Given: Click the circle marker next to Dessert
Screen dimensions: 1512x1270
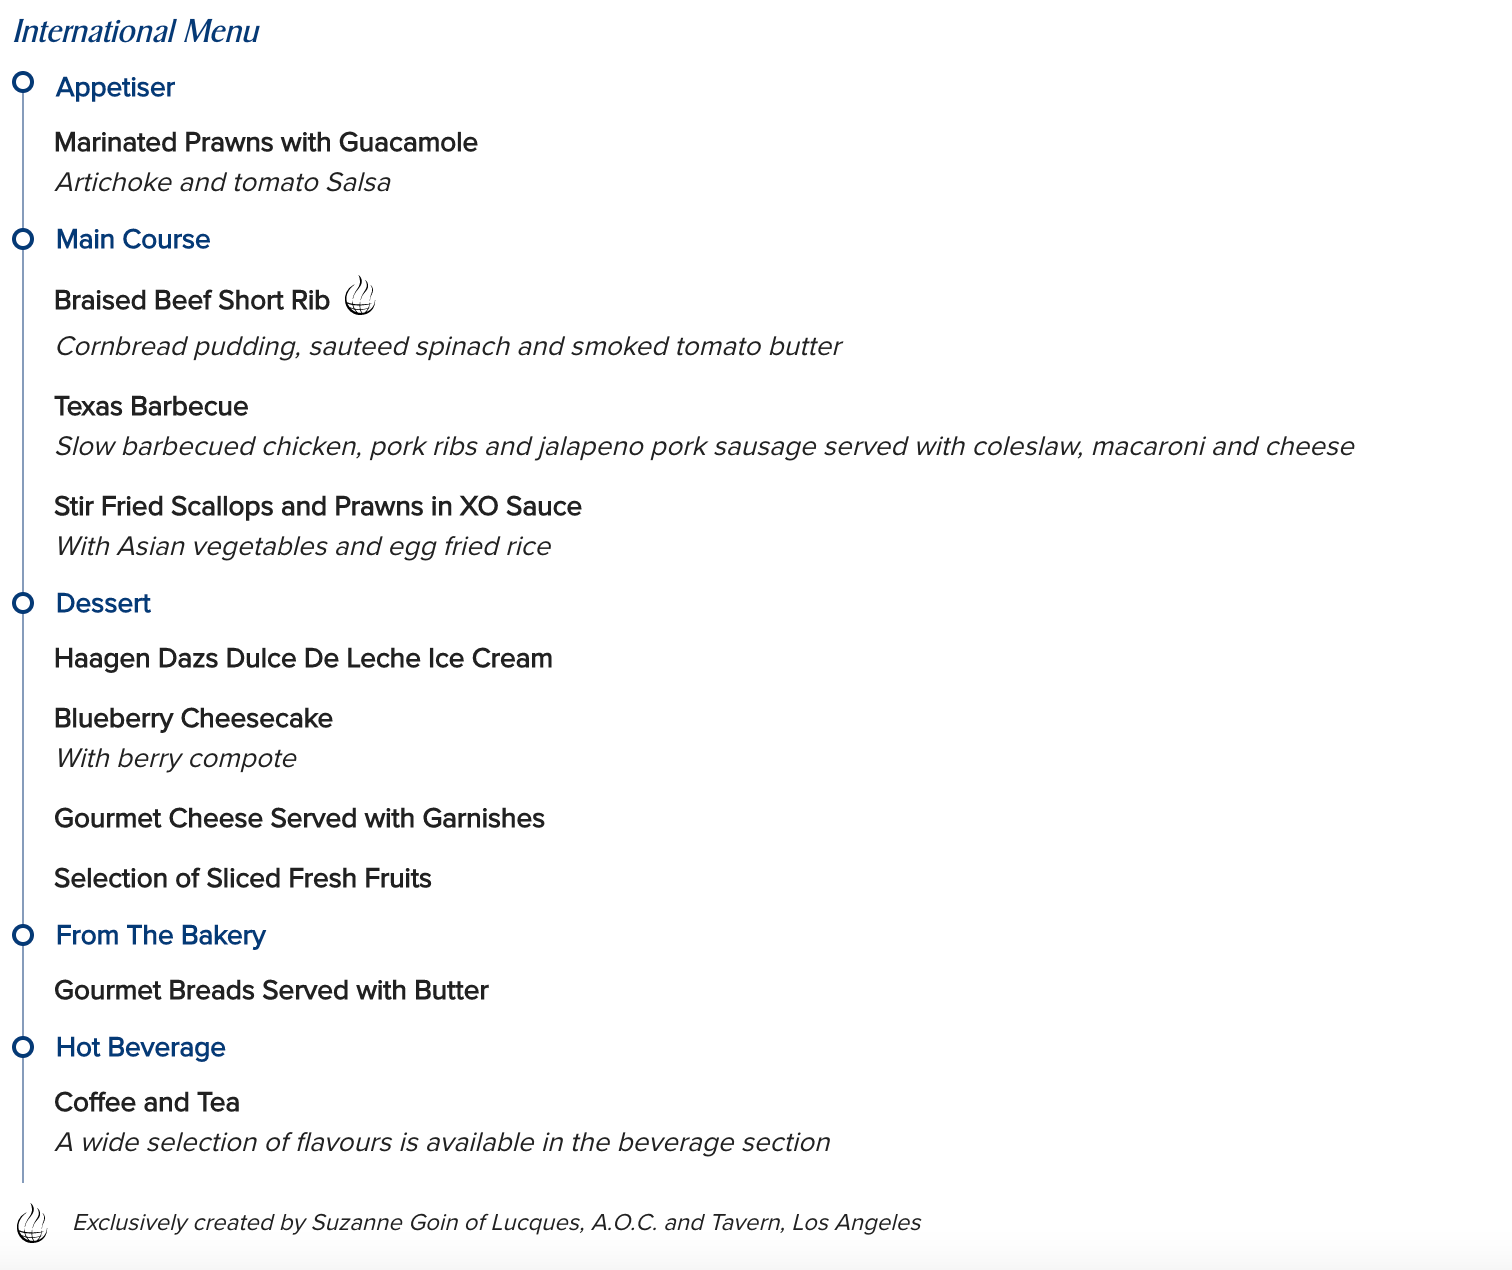Looking at the screenshot, I should tap(23, 603).
